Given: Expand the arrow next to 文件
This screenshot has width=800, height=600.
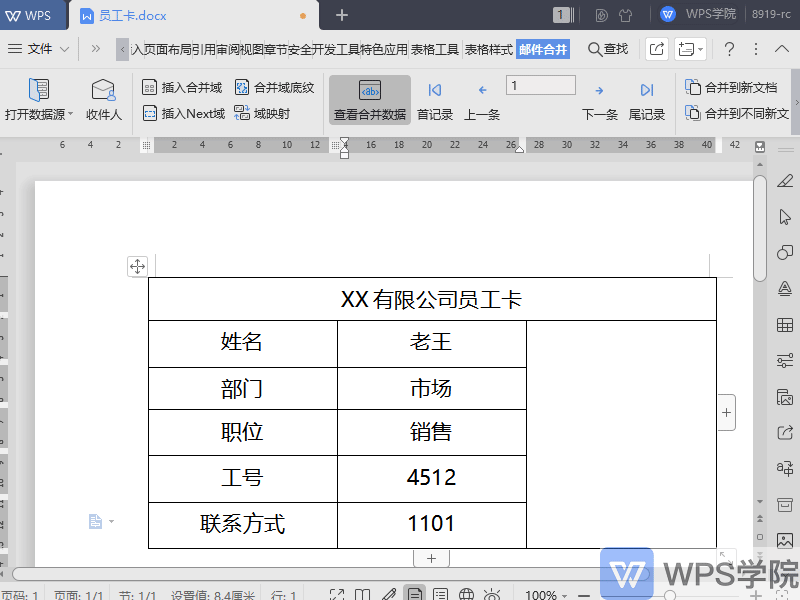Looking at the screenshot, I should [x=64, y=49].
